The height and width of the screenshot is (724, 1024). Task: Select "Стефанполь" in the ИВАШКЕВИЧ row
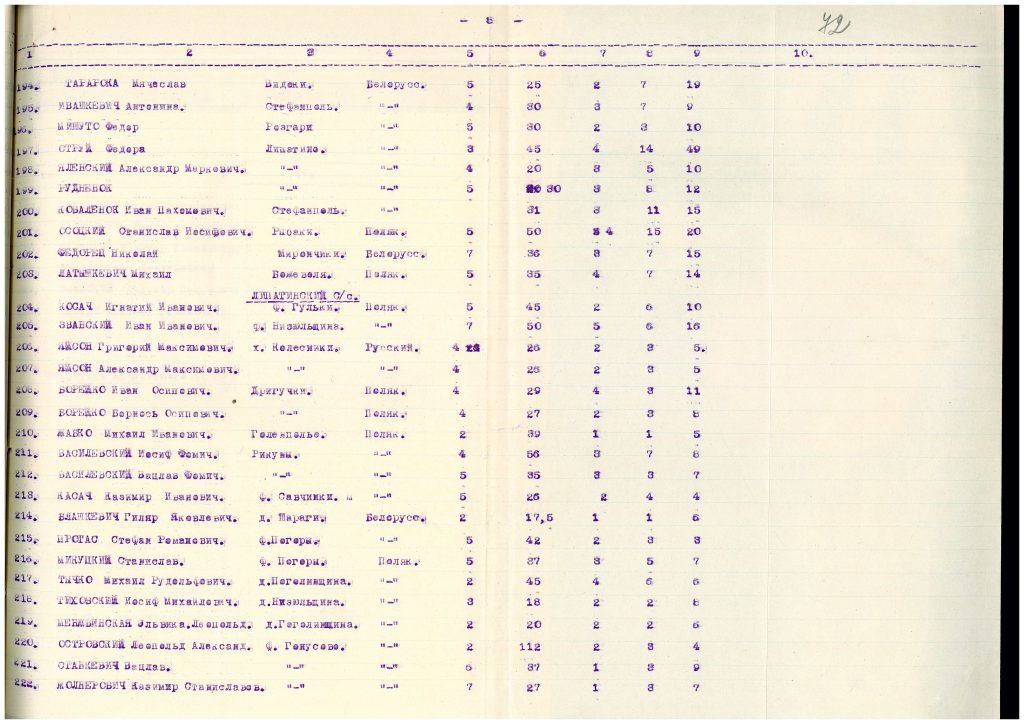coord(302,106)
